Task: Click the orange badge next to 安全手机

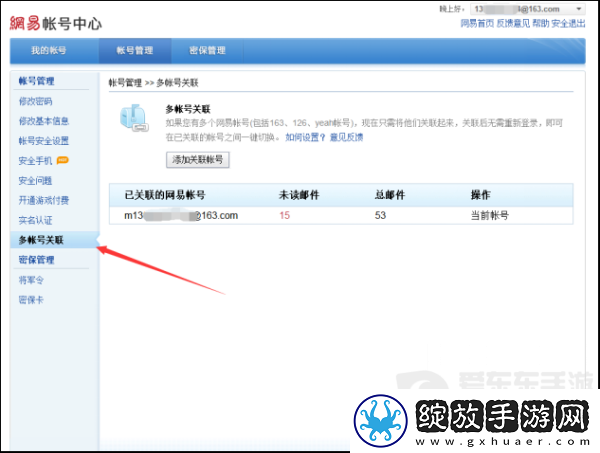Action: click(62, 160)
